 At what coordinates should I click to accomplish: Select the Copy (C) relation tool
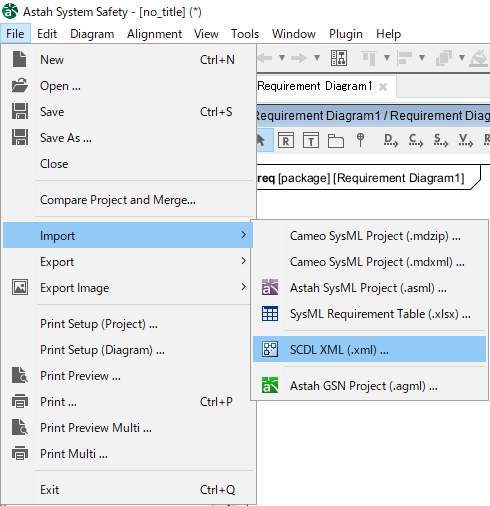[x=416, y=140]
